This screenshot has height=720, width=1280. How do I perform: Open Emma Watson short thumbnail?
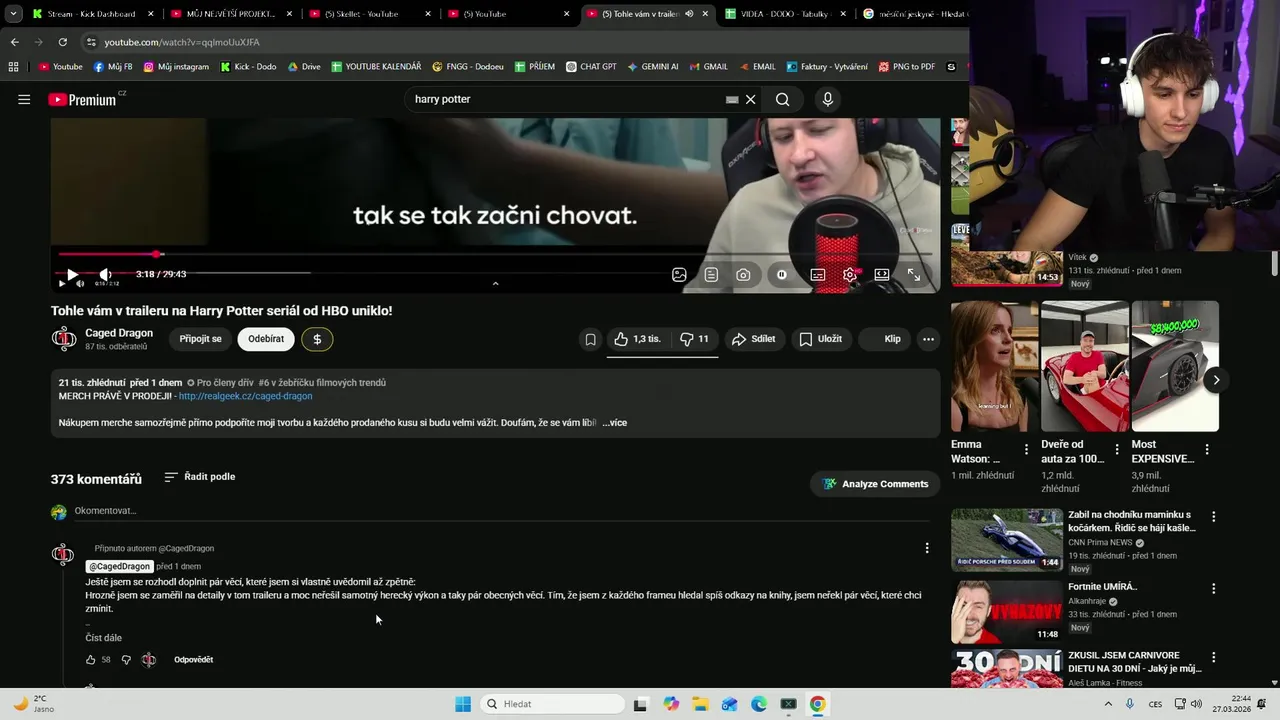[x=994, y=366]
